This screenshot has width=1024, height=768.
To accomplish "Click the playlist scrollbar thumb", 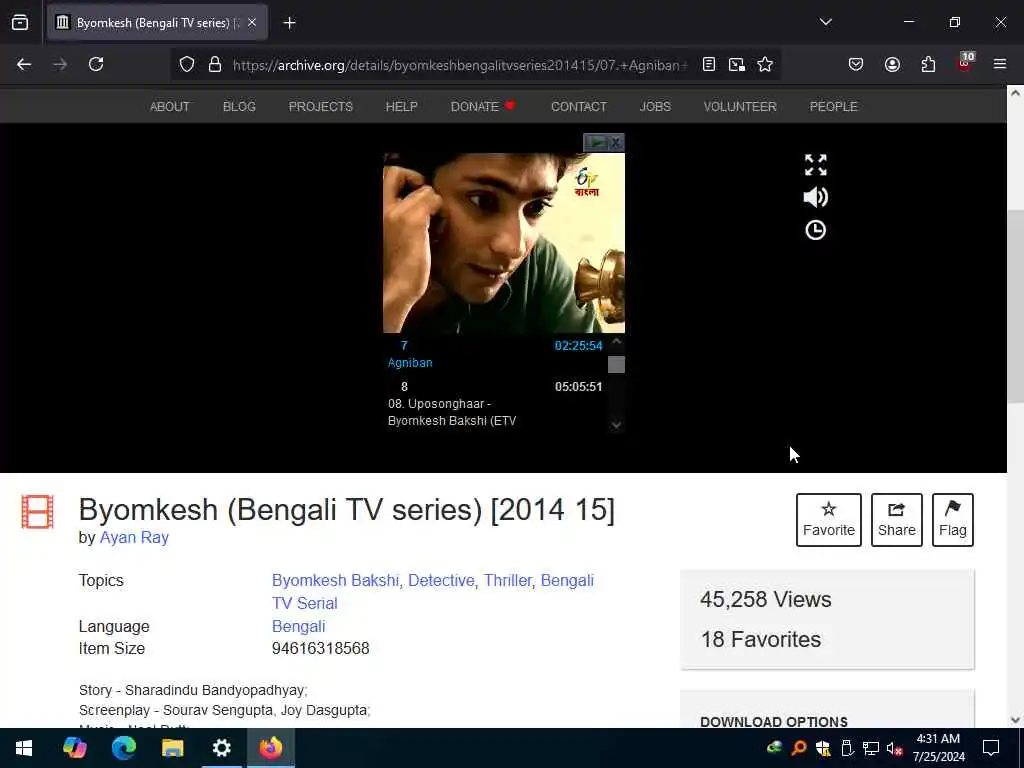I will coord(616,364).
